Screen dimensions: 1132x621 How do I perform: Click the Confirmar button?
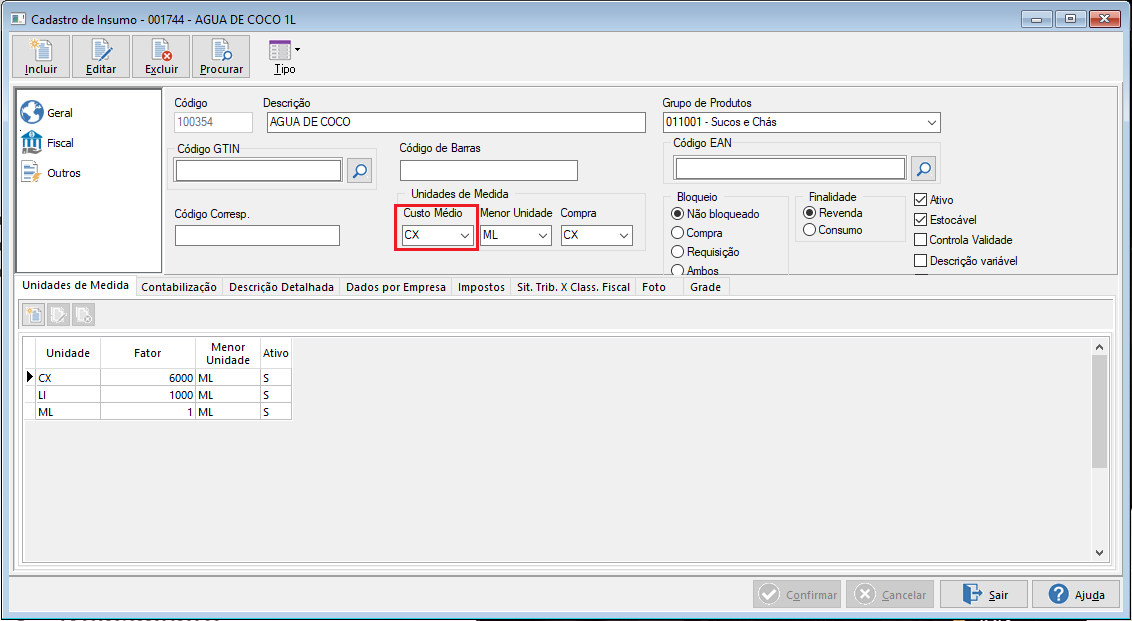(797, 595)
